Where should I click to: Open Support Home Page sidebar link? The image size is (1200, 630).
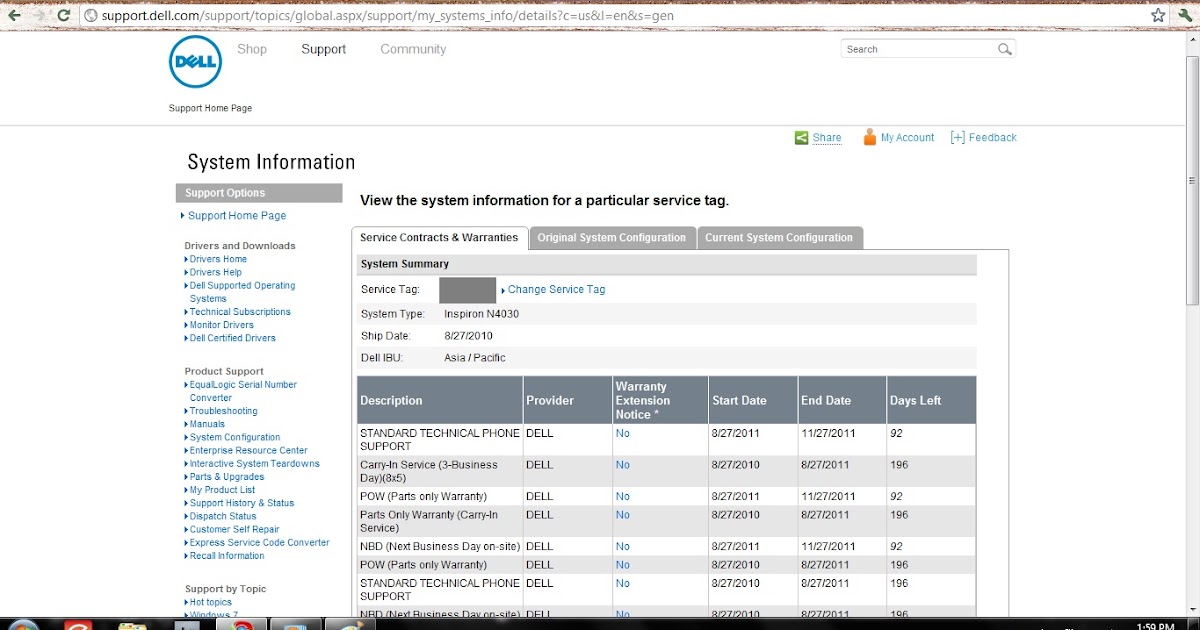(x=237, y=216)
